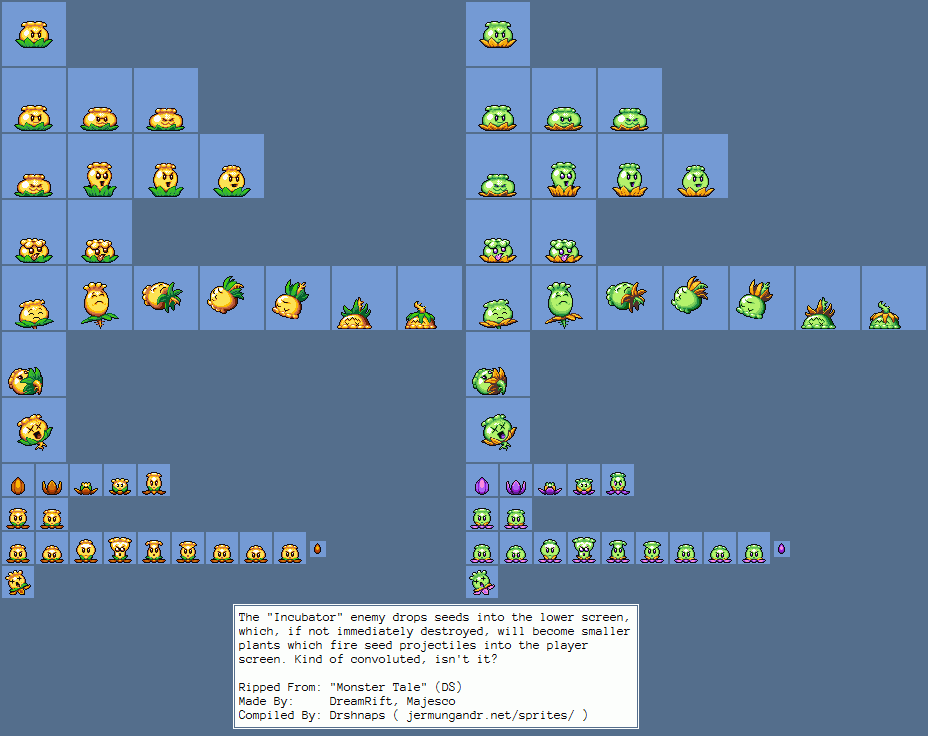Viewport: 928px width, 736px height.
Task: Click the line 'plants which fire seed projectiles'
Action: [413, 645]
